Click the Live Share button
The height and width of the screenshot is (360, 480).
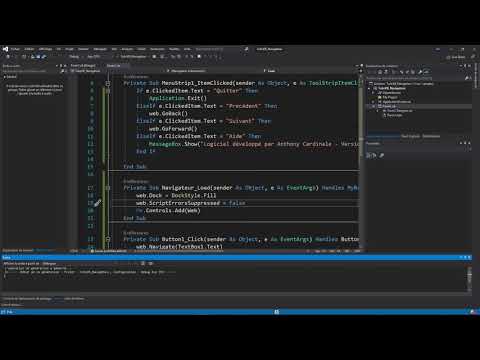(x=457, y=57)
